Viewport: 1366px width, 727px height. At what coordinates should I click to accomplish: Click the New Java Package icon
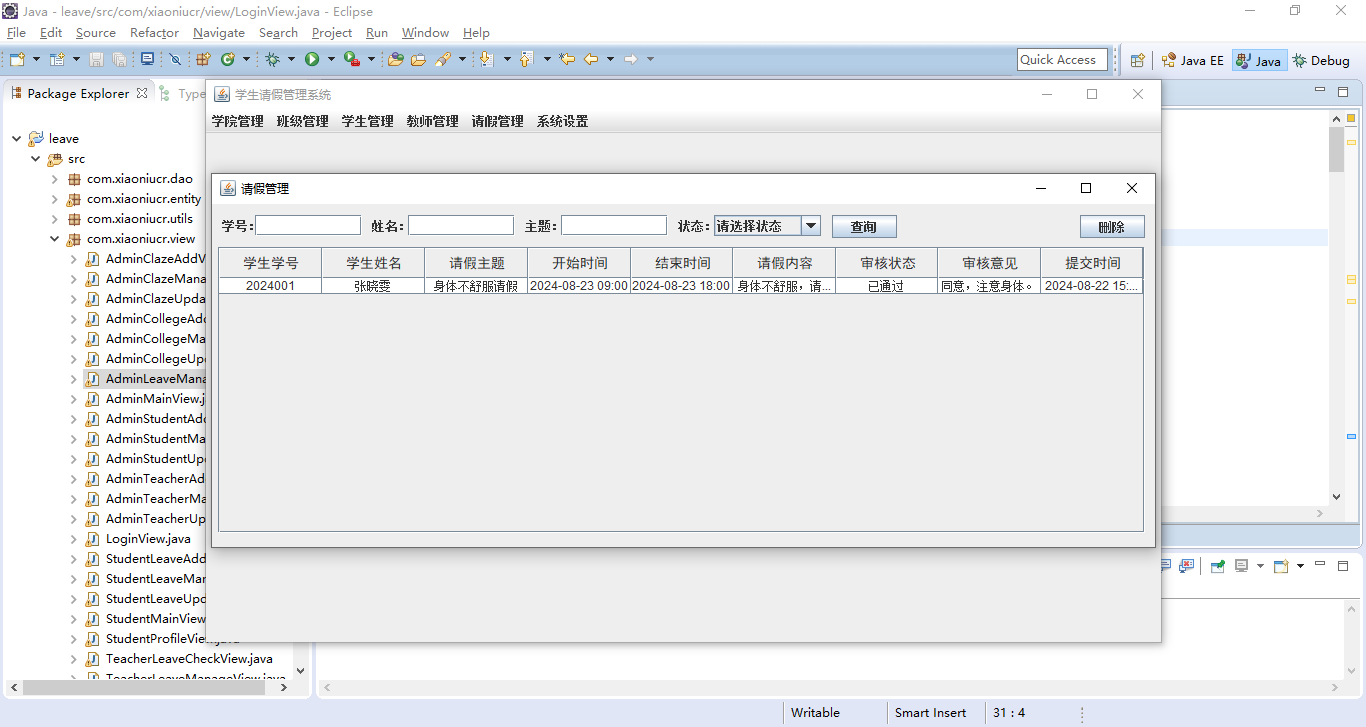[204, 60]
